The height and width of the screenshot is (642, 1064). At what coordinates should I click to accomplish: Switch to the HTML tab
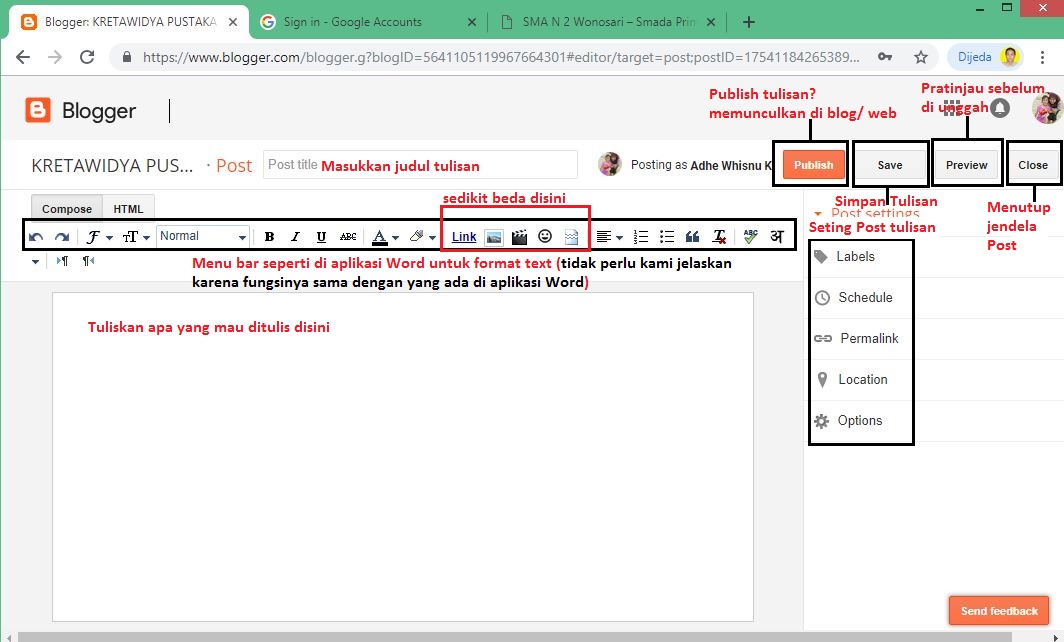point(128,208)
